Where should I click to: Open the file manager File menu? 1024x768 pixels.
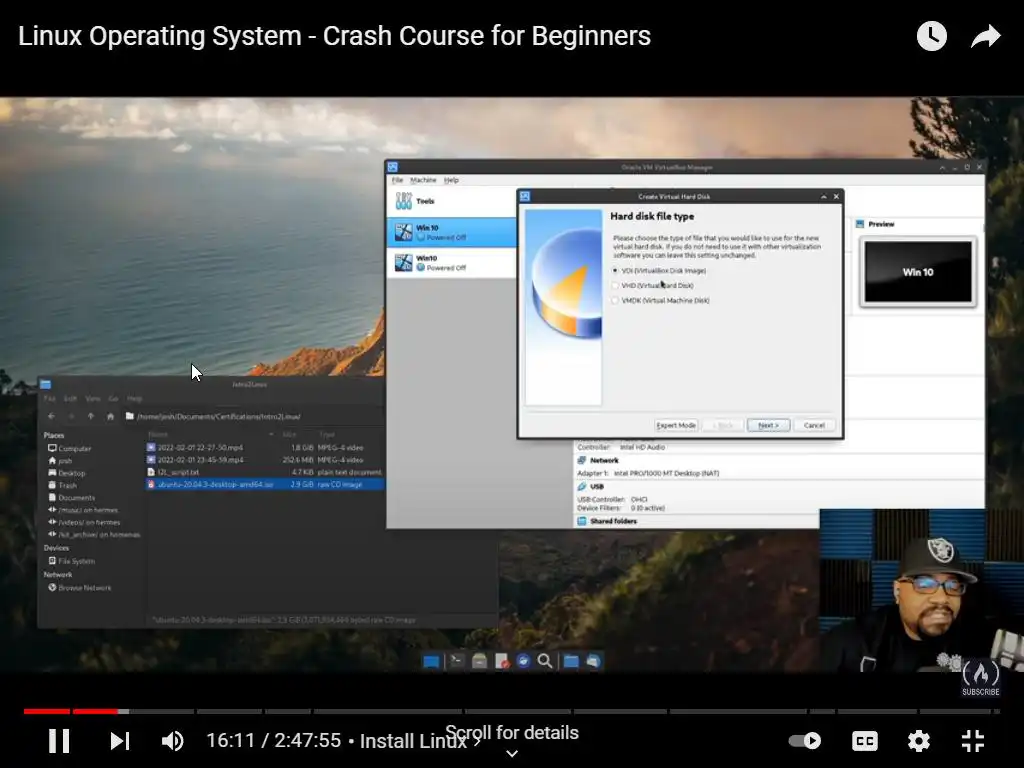point(50,398)
